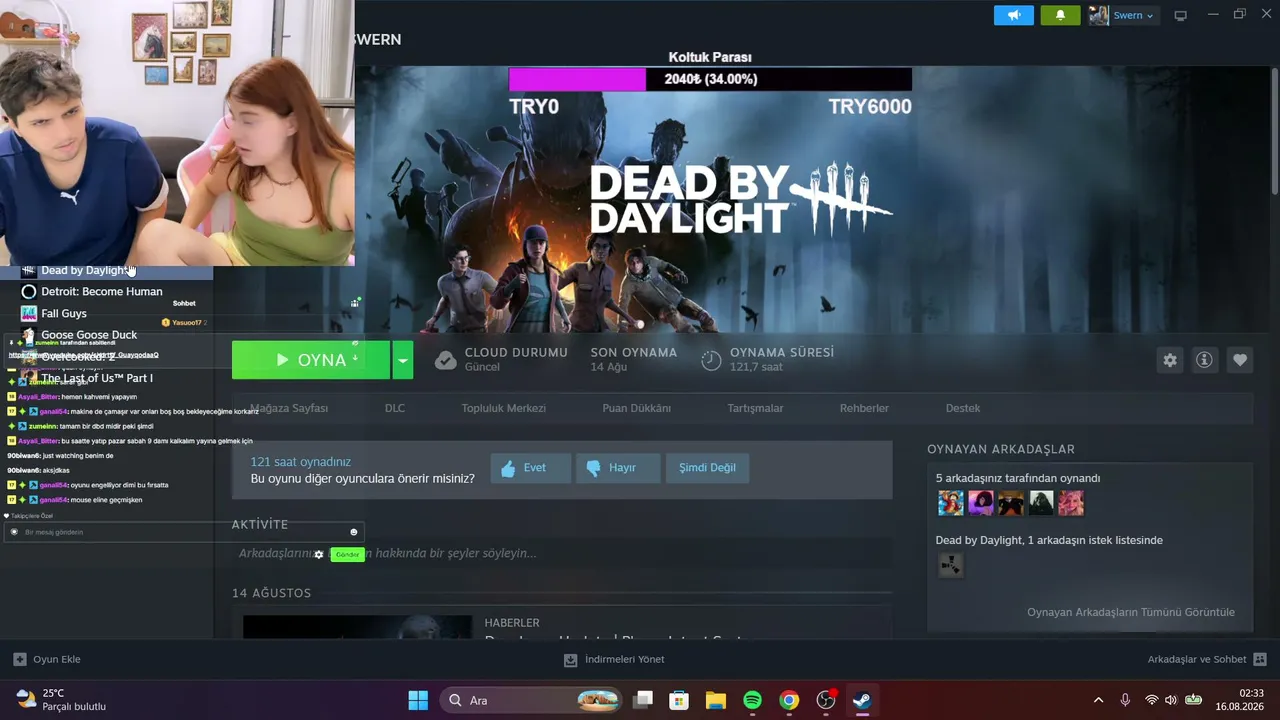Image resolution: width=1280 pixels, height=720 pixels.
Task: Select Şimdi Değil button
Action: point(708,468)
